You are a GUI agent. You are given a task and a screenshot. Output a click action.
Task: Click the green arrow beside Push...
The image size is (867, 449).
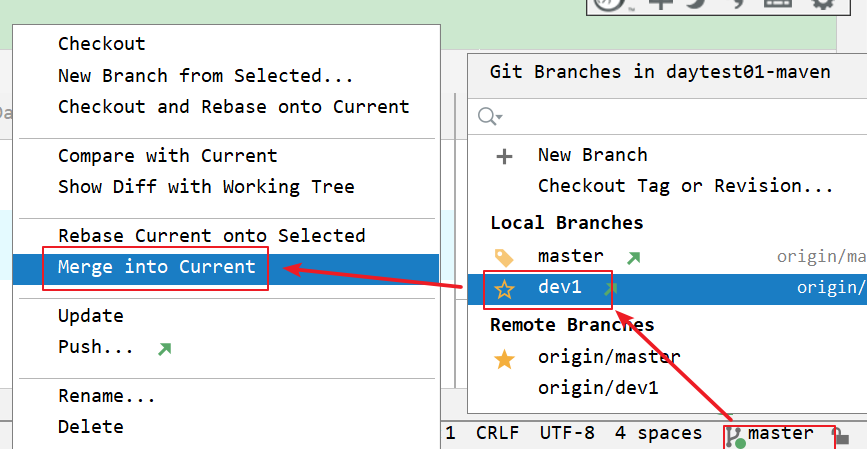164,349
